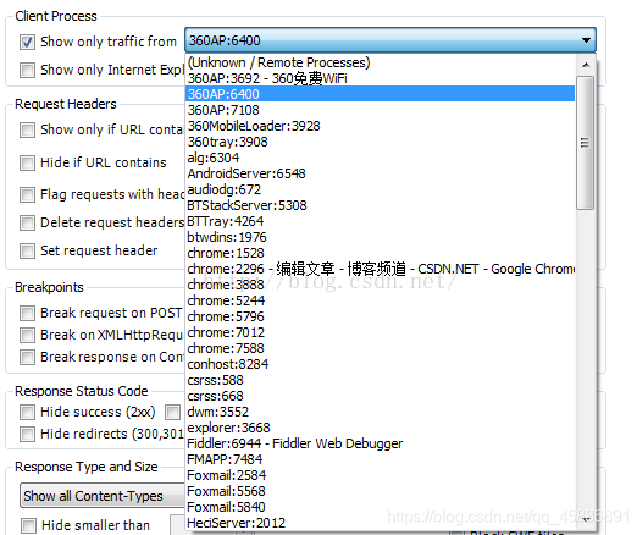The height and width of the screenshot is (535, 638).
Task: Select 'dwm:3552' entry
Action: [380, 412]
